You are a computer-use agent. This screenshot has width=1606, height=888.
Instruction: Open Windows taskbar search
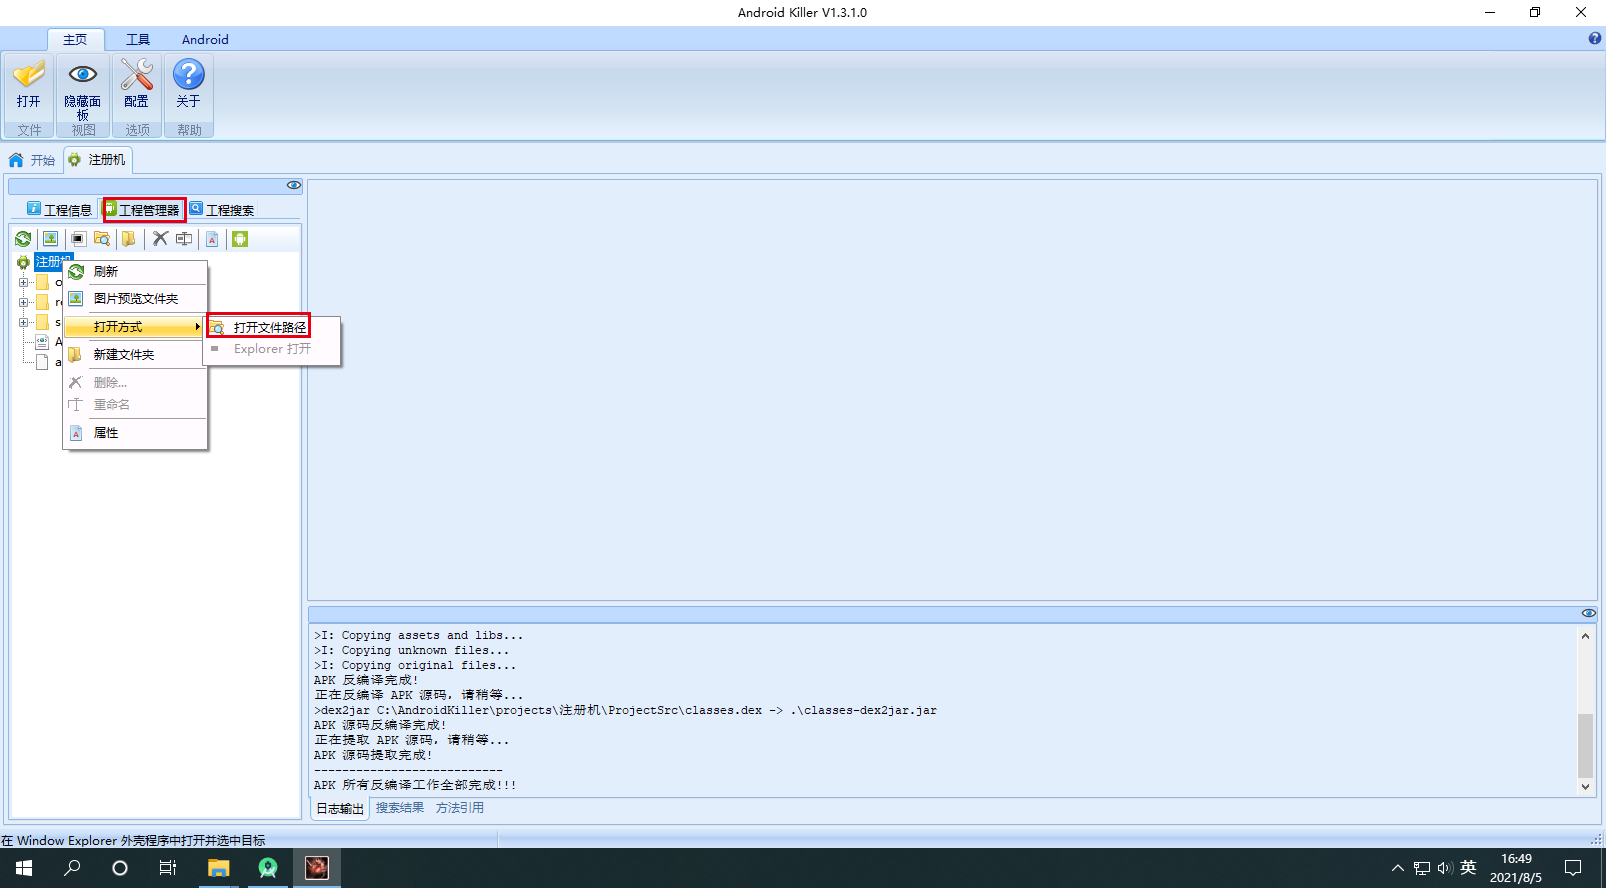[72, 868]
